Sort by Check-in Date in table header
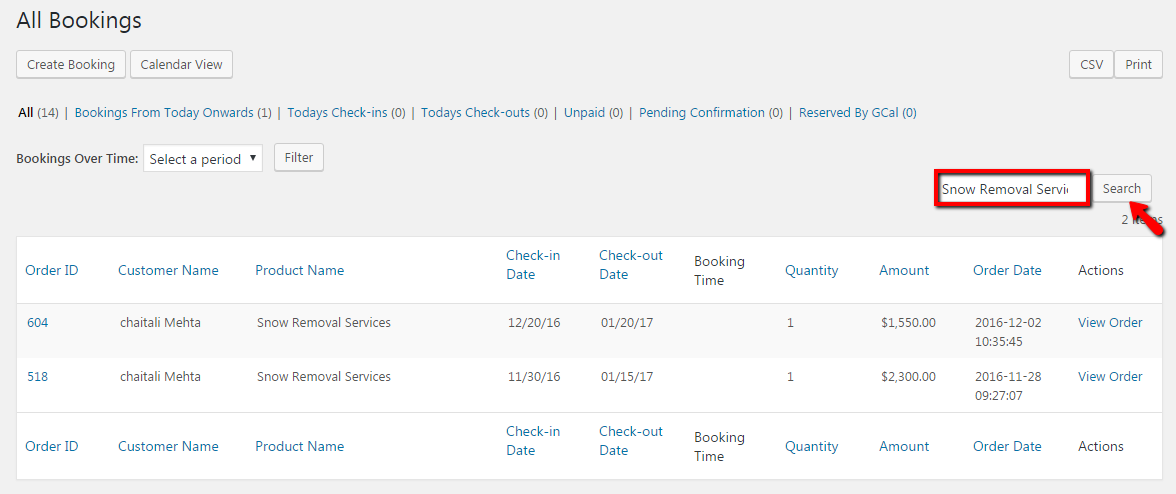Screen dimensions: 1176x494 point(533,265)
